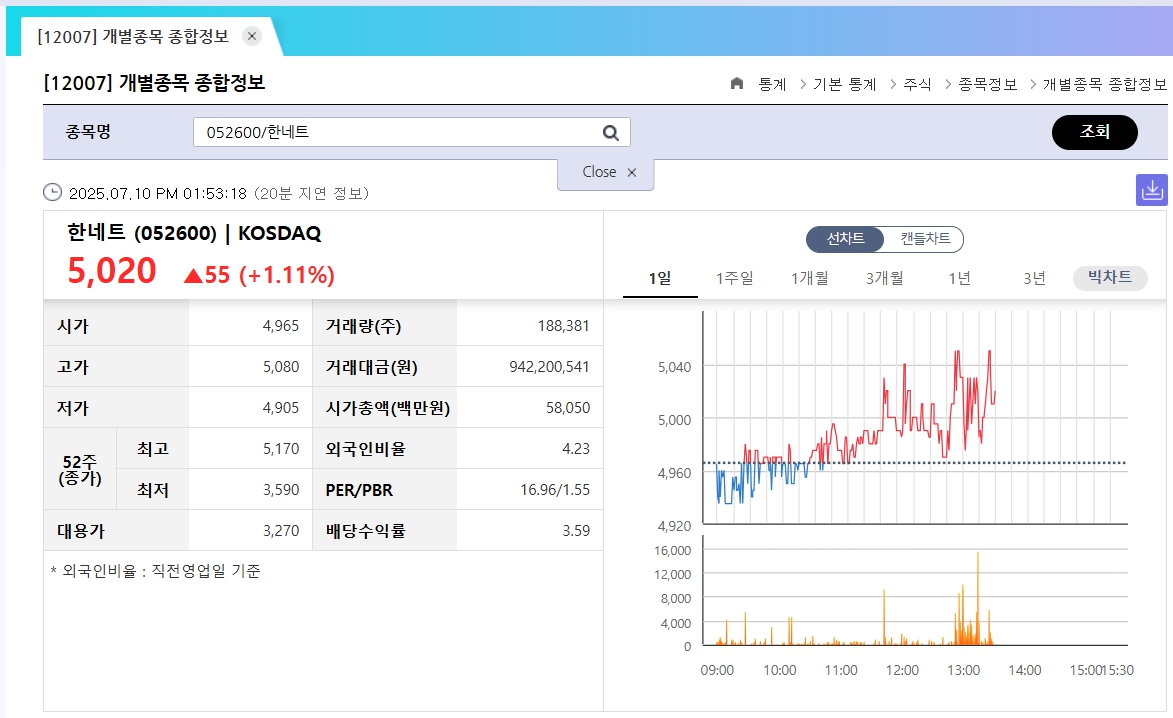Open the 종목정보 breadcrumb link
Viewport: 1173px width, 718px height.
pos(987,85)
